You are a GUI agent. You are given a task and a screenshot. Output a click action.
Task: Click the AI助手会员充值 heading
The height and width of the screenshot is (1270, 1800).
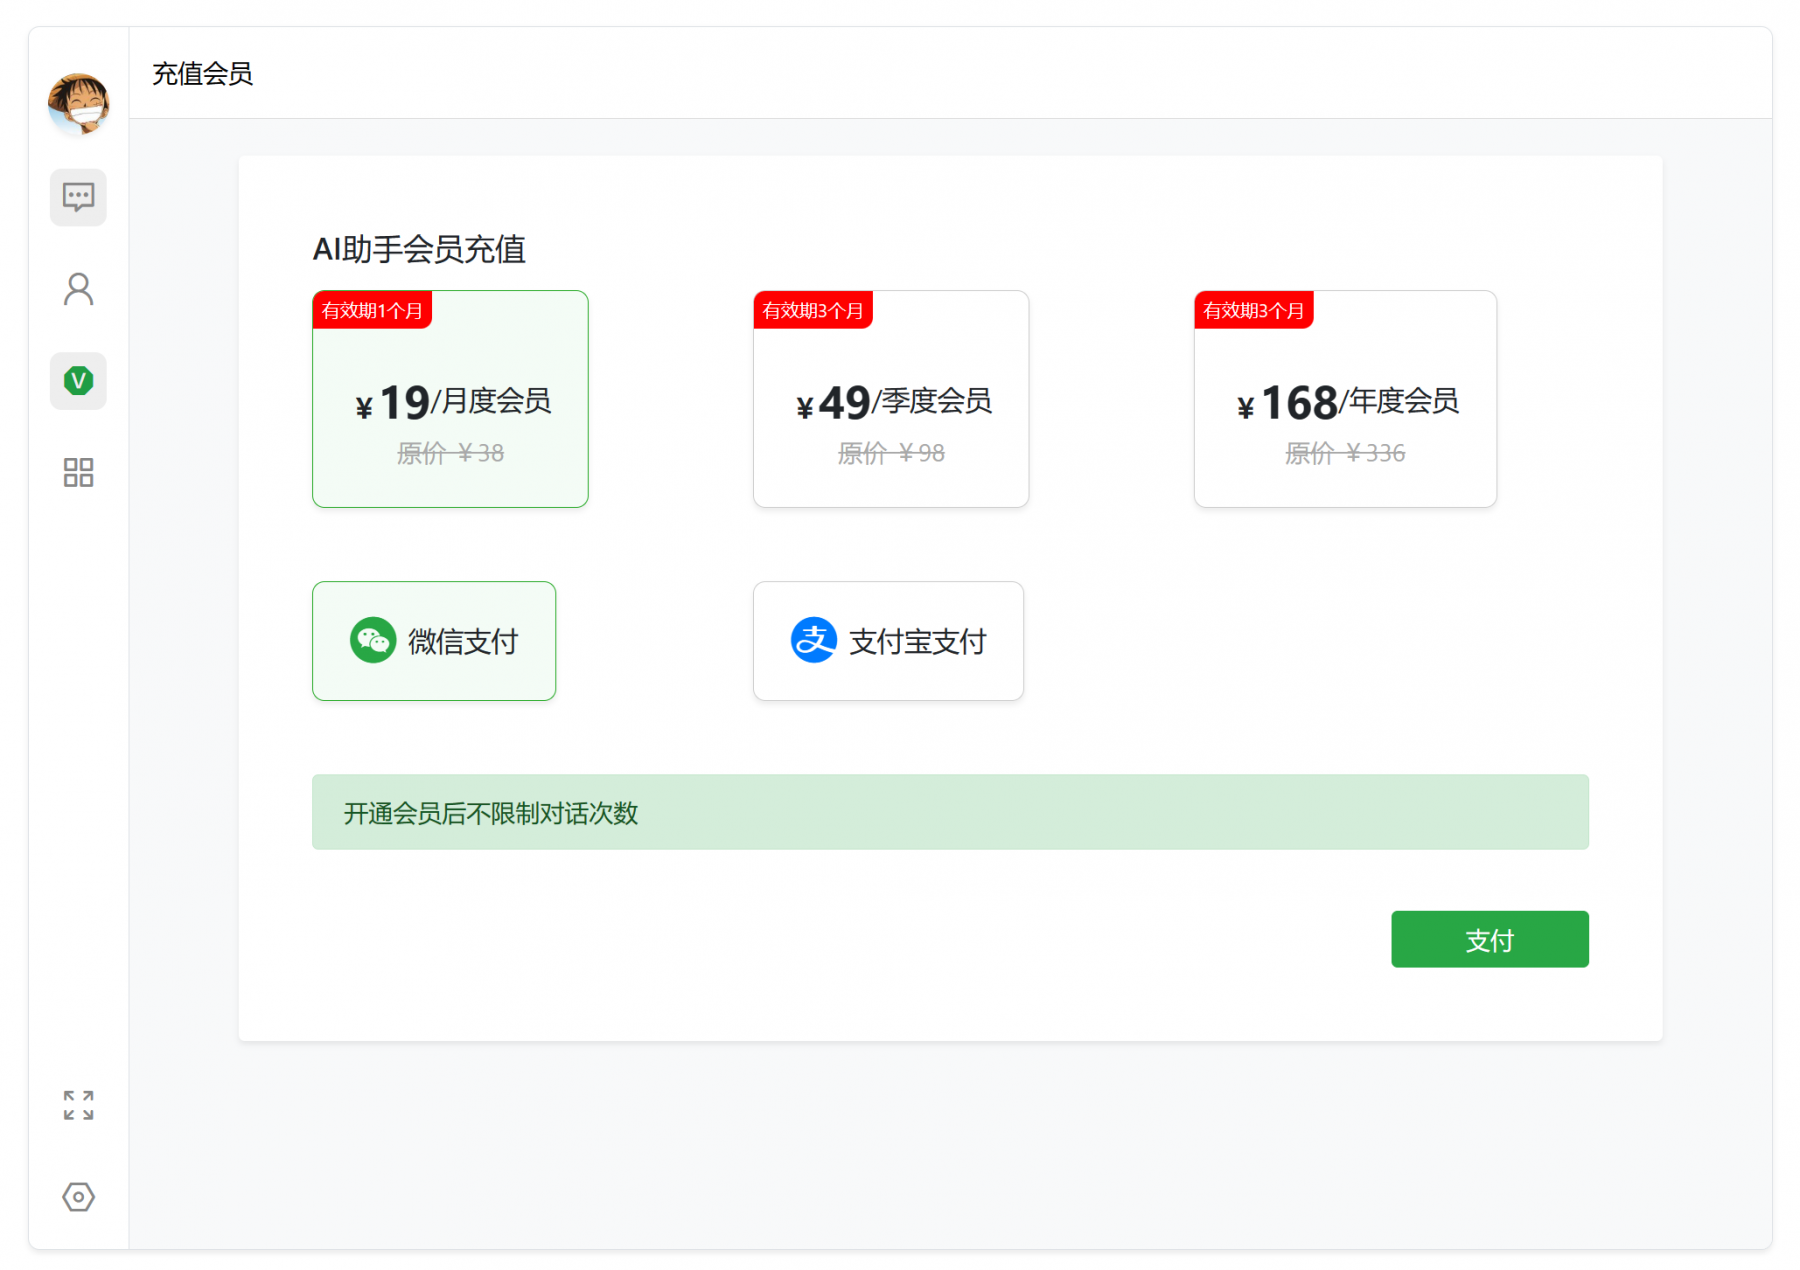(419, 249)
